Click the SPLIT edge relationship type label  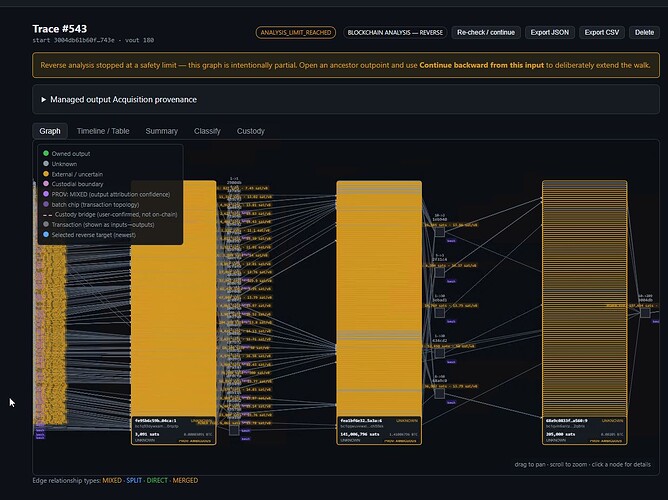tap(134, 480)
